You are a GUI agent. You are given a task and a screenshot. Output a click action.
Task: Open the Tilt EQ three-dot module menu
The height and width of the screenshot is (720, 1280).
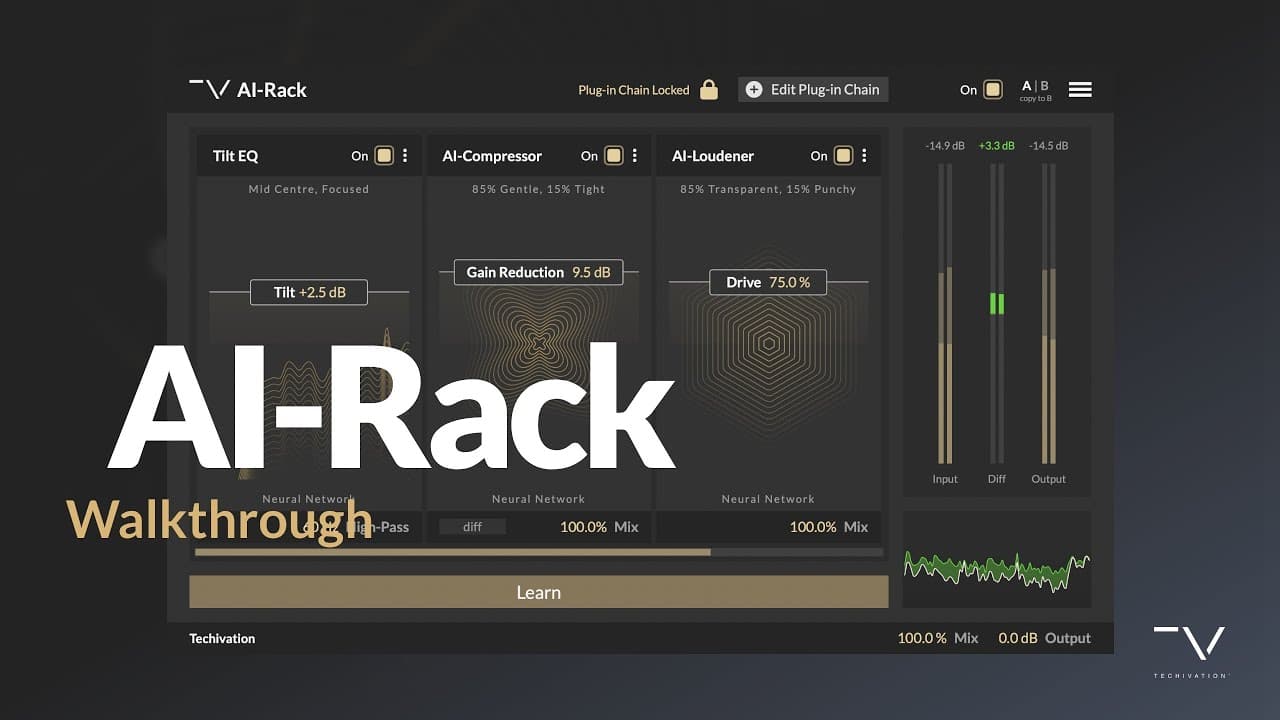click(405, 156)
